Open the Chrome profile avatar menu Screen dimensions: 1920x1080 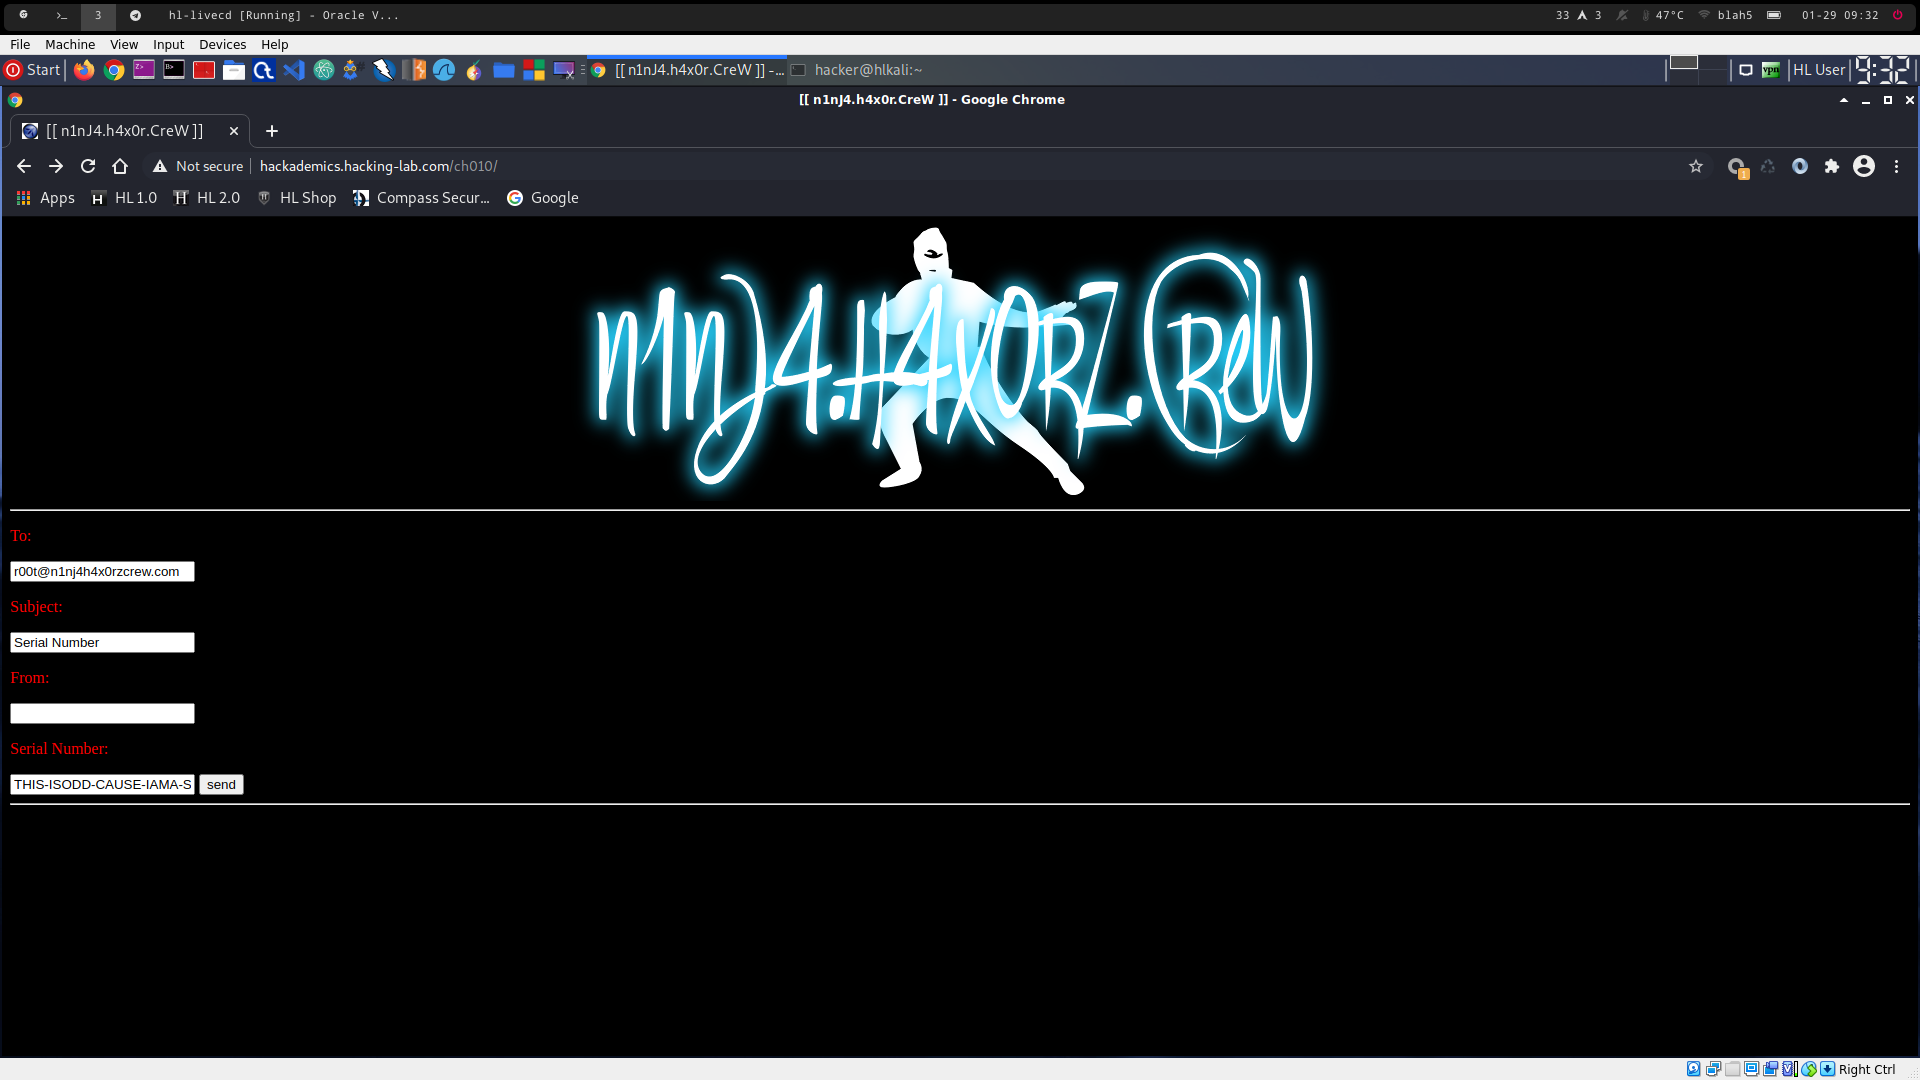coord(1864,166)
